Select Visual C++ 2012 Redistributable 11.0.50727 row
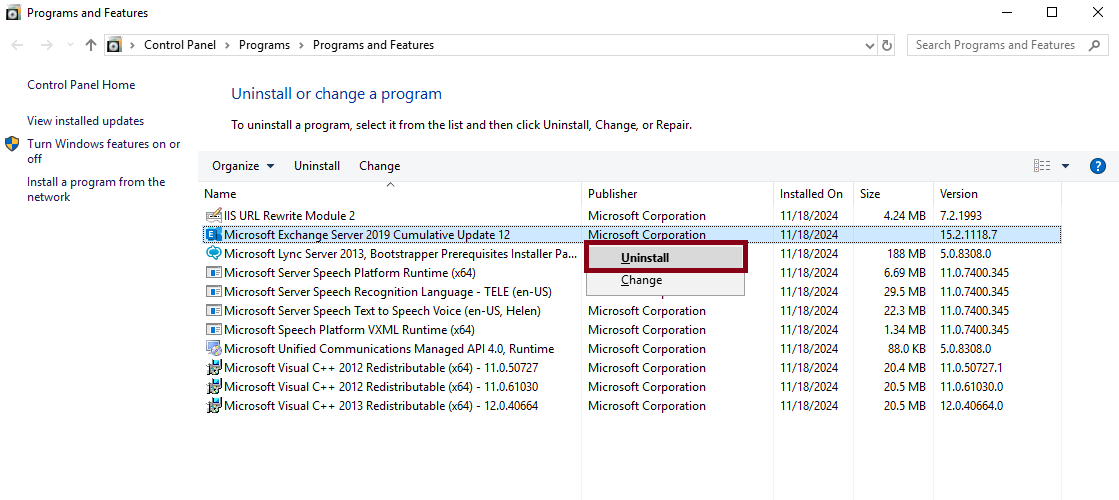This screenshot has height=500, width=1119. [631, 368]
